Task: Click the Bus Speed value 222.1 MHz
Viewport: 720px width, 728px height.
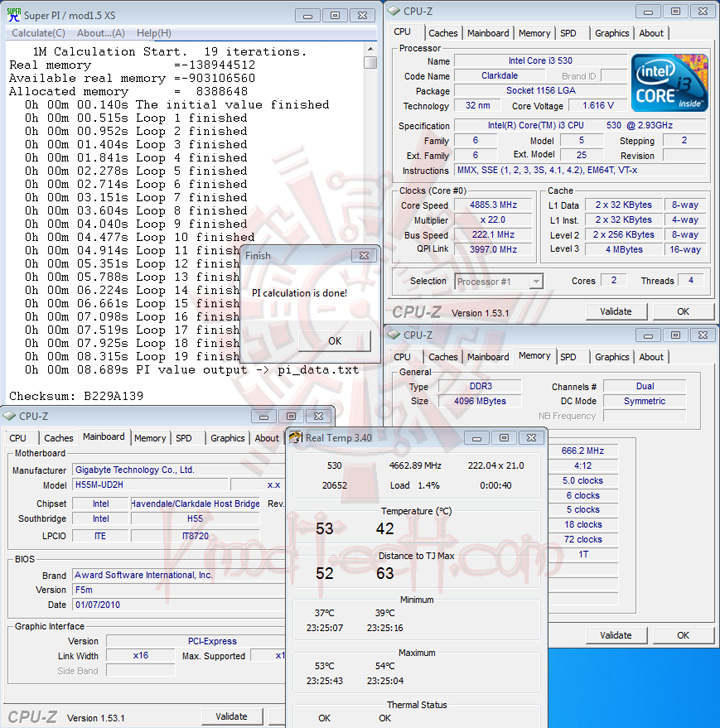Action: (x=493, y=234)
